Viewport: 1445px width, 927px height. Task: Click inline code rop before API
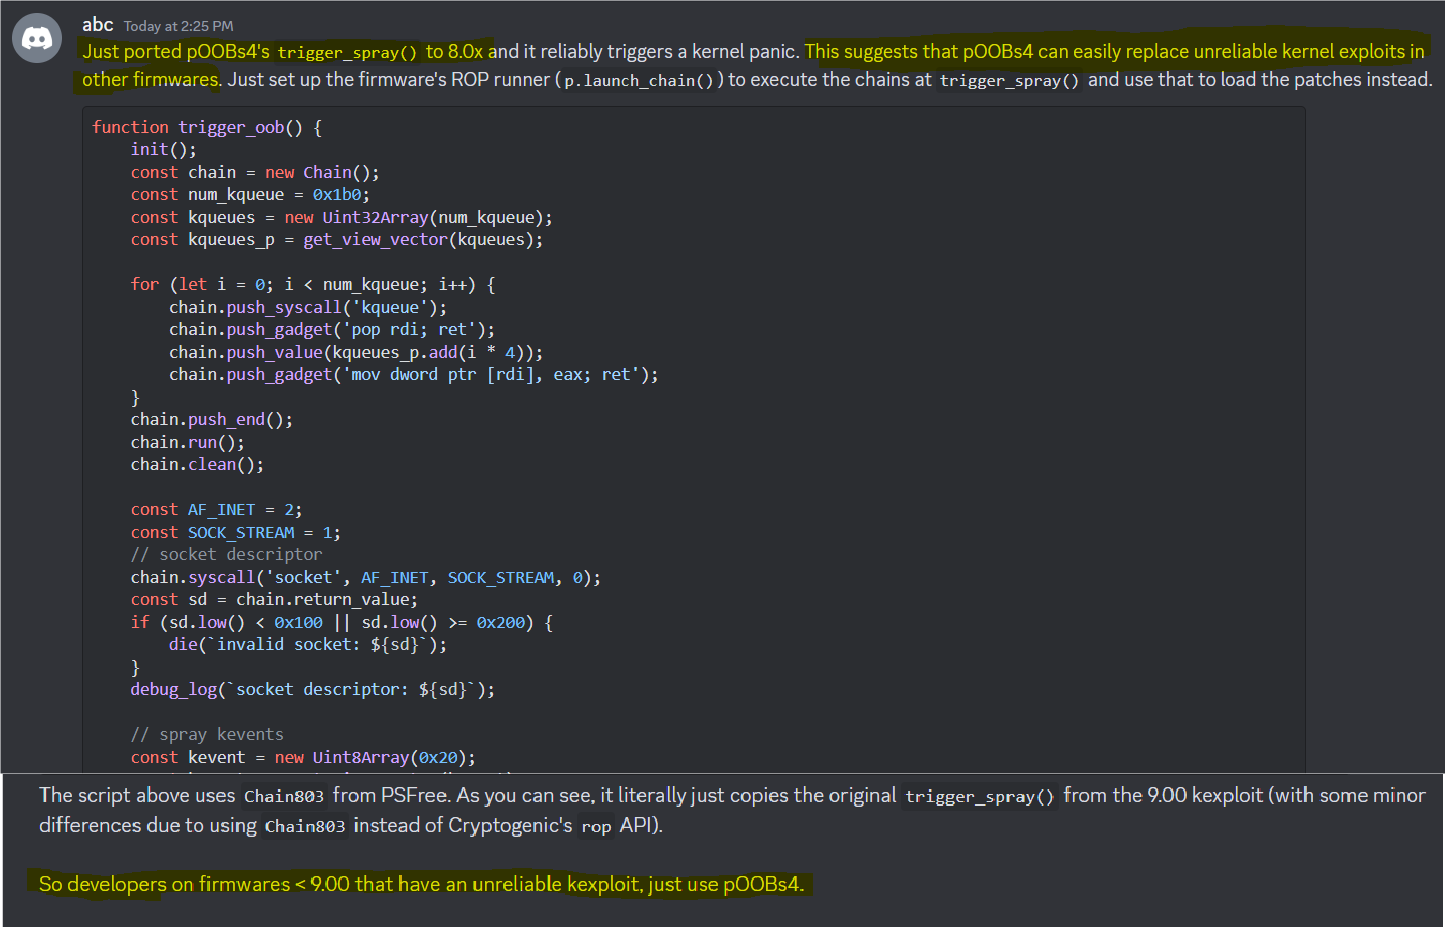596,826
